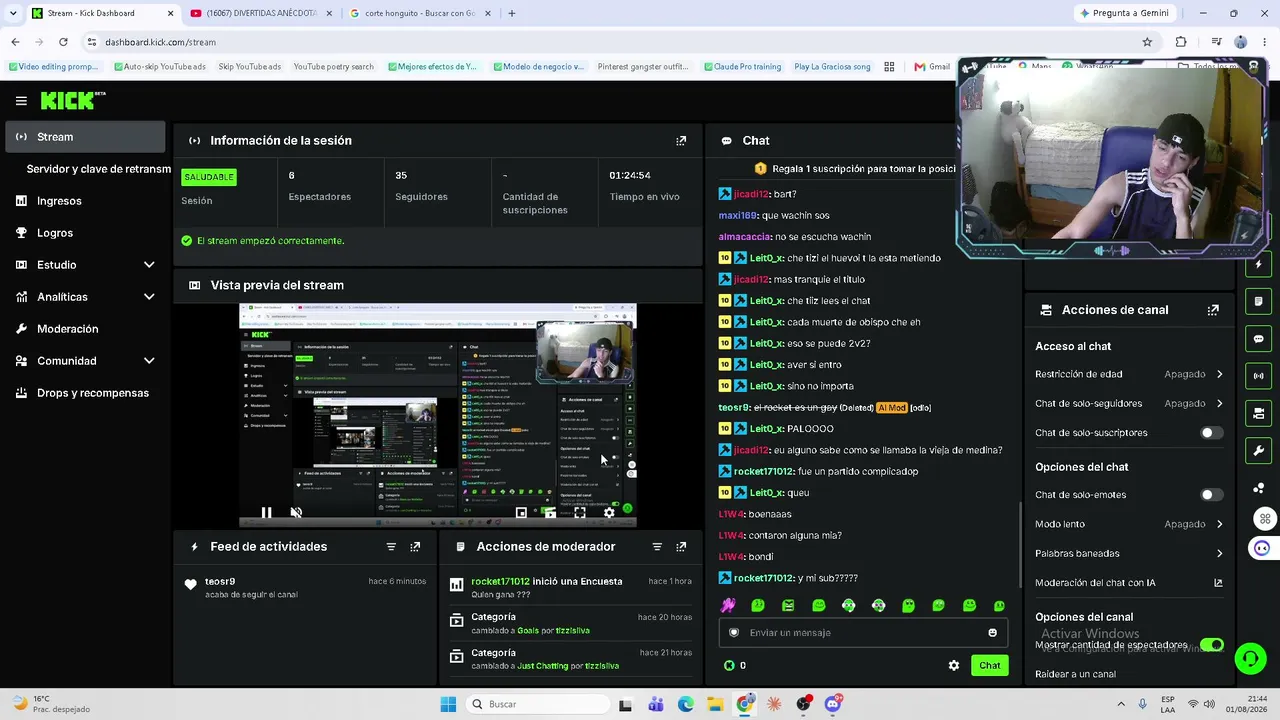Screen dimensions: 1280x720
Task: Open Drops y recompensas in the sidebar
Action: tap(92, 393)
